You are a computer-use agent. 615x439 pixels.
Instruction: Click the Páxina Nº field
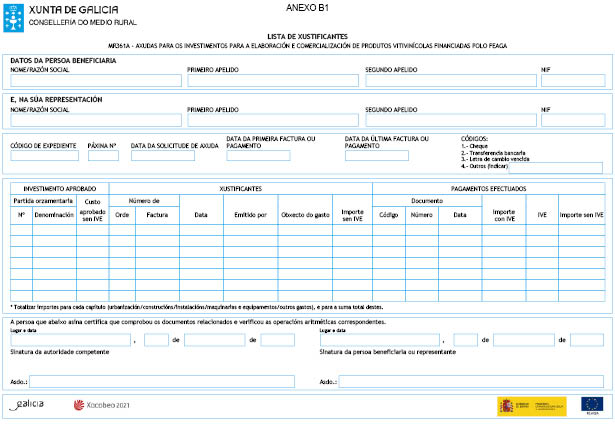(x=103, y=156)
